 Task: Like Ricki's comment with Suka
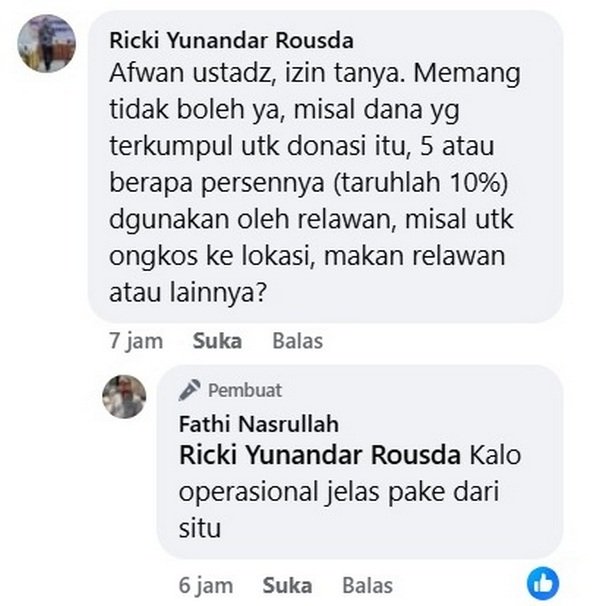point(217,341)
